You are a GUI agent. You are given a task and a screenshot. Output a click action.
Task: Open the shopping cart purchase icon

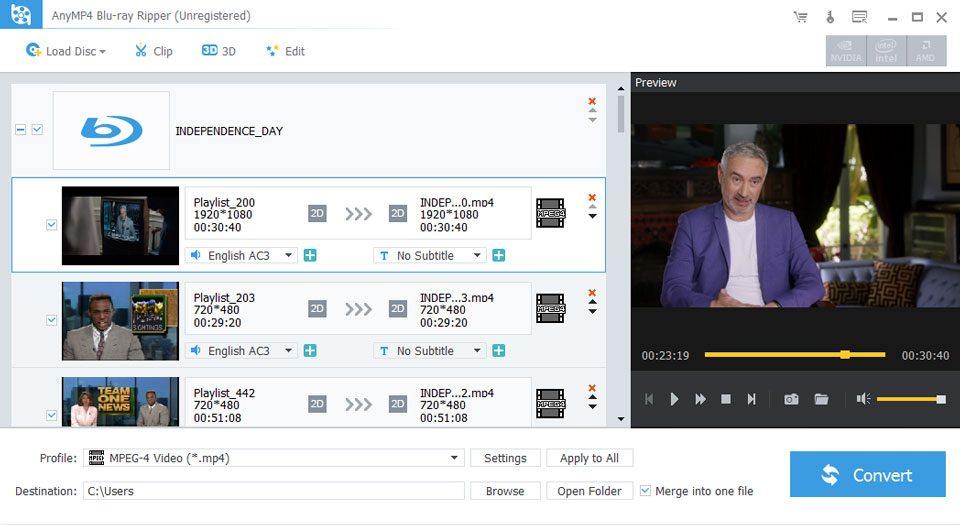click(800, 17)
